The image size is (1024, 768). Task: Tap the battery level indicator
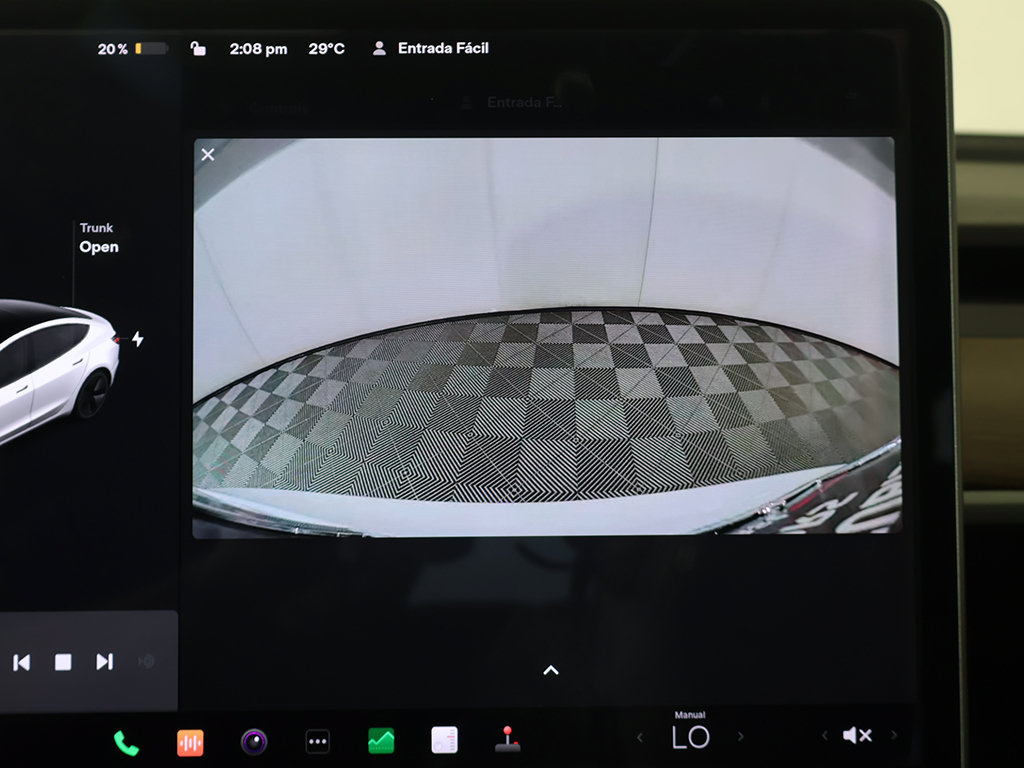pos(152,48)
